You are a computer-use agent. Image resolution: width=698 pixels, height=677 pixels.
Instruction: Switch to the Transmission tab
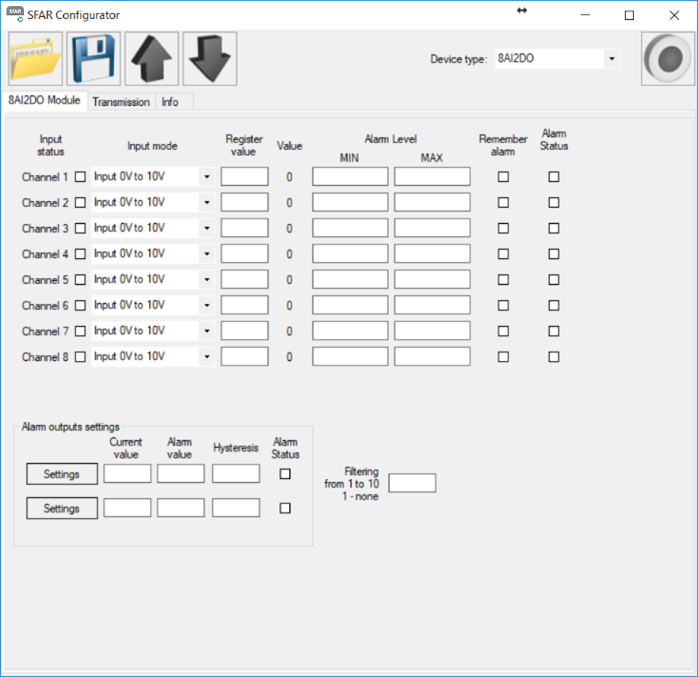click(121, 102)
